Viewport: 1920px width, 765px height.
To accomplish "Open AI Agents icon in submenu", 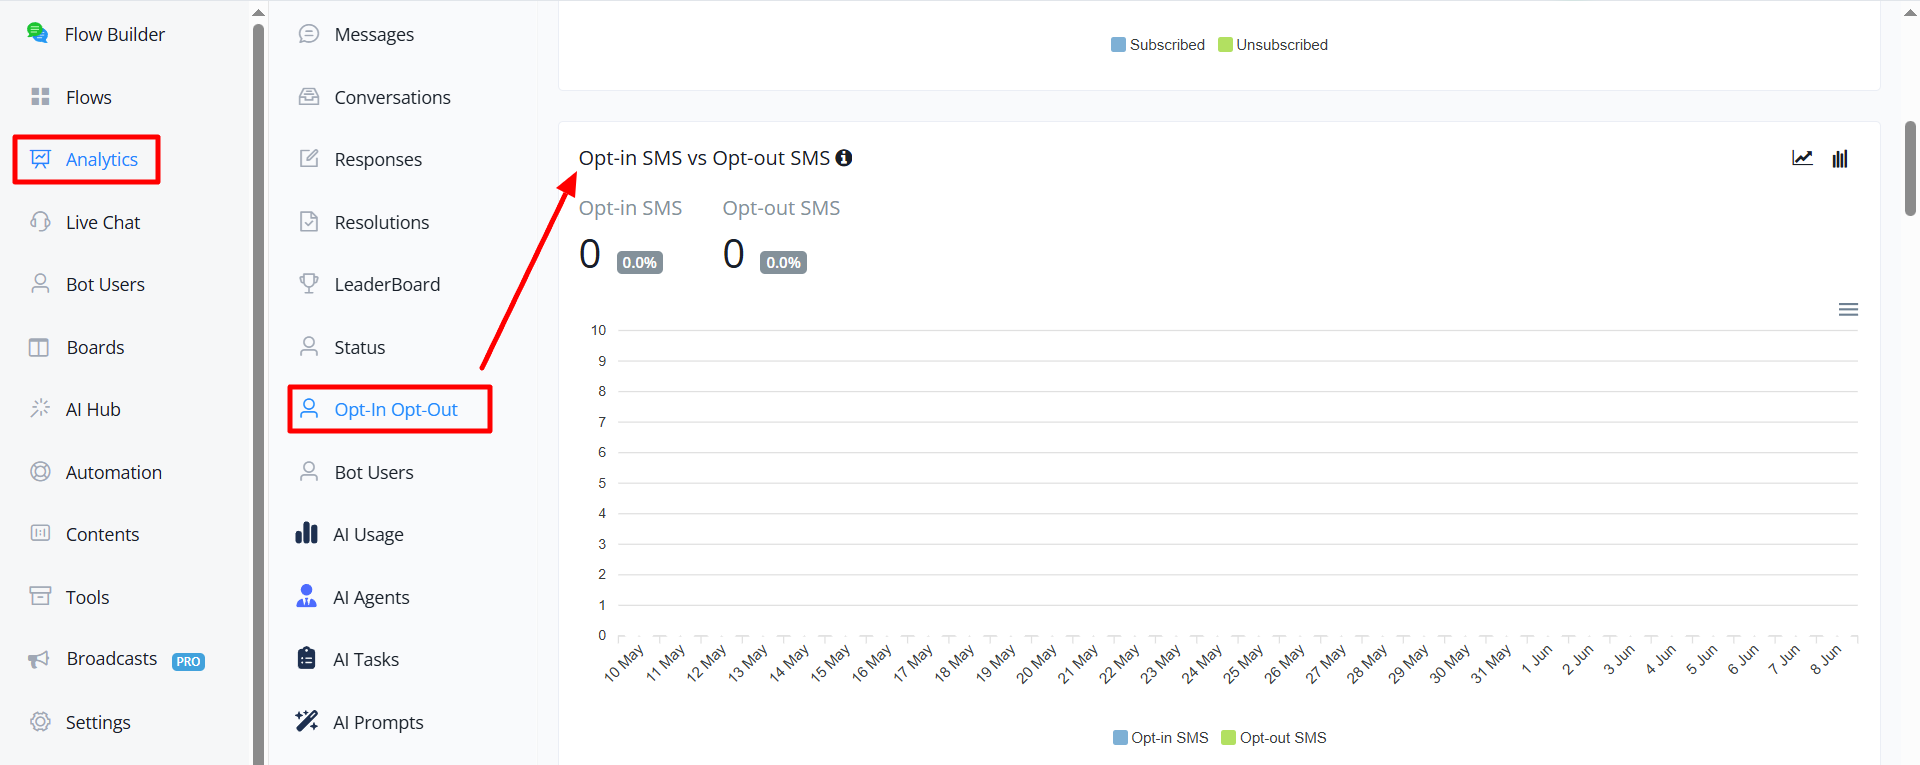I will click(307, 596).
